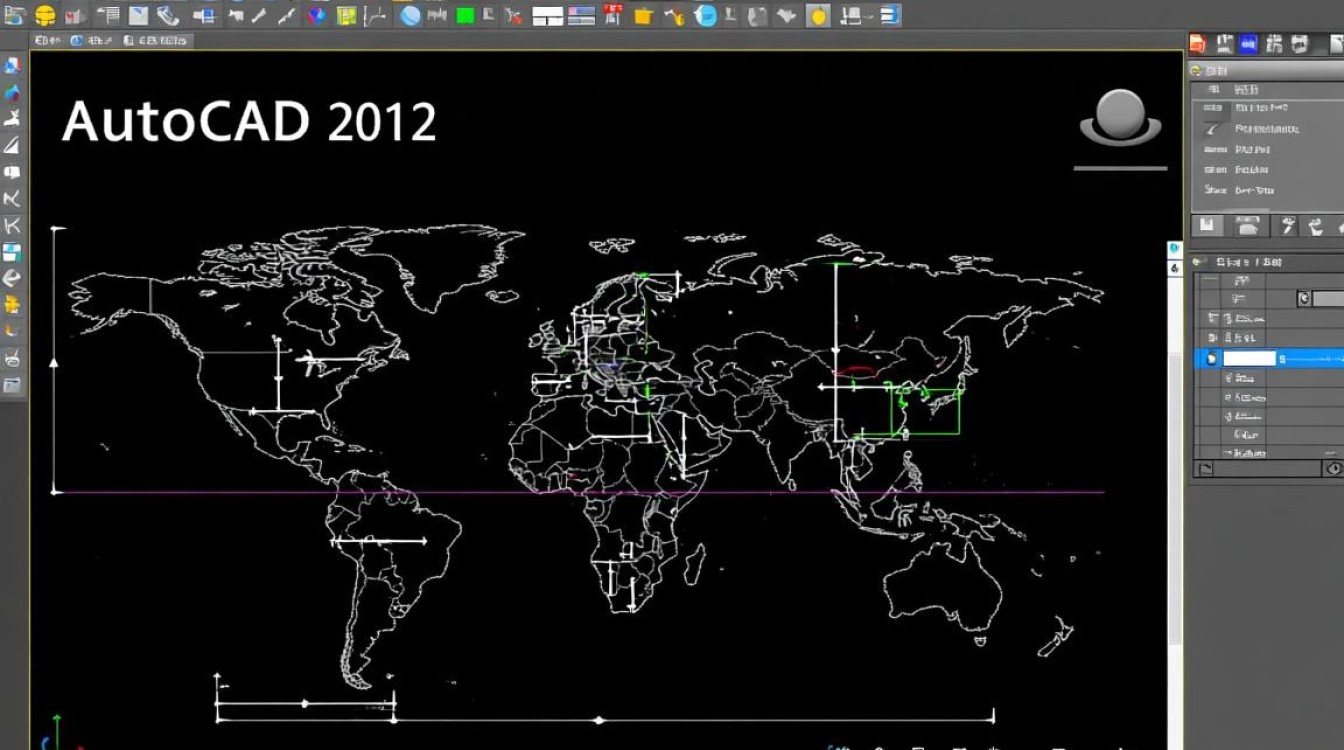Click the bottom-left button of the right panel
Image resolution: width=1344 pixels, height=750 pixels.
pyautogui.click(x=1205, y=469)
